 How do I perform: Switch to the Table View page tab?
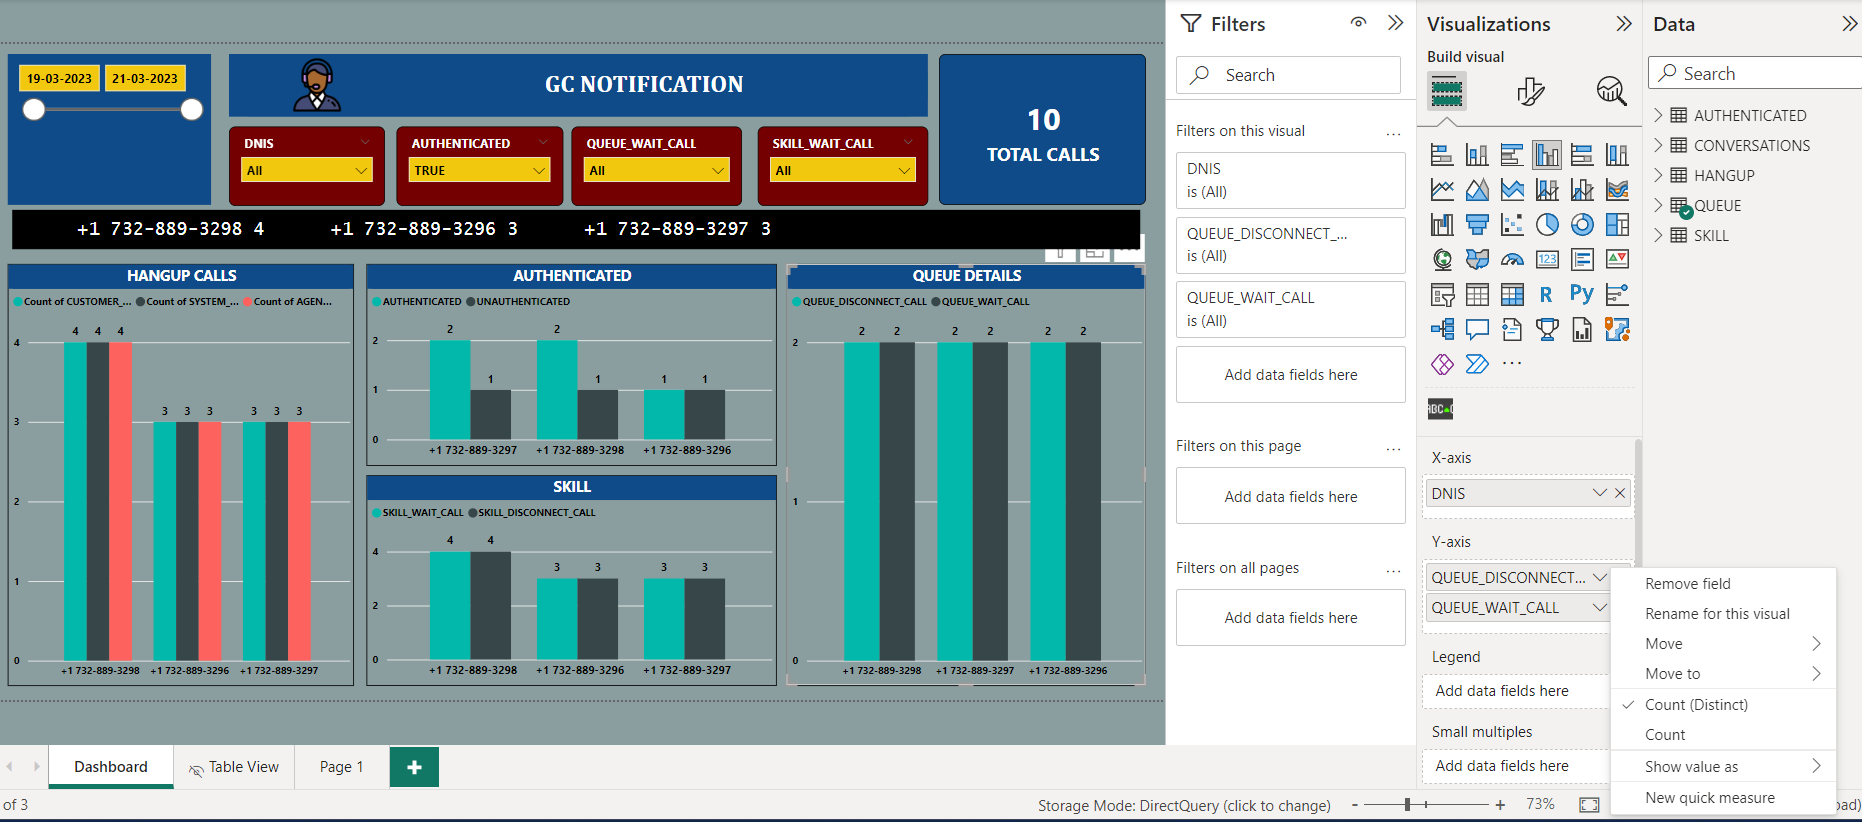click(x=234, y=767)
